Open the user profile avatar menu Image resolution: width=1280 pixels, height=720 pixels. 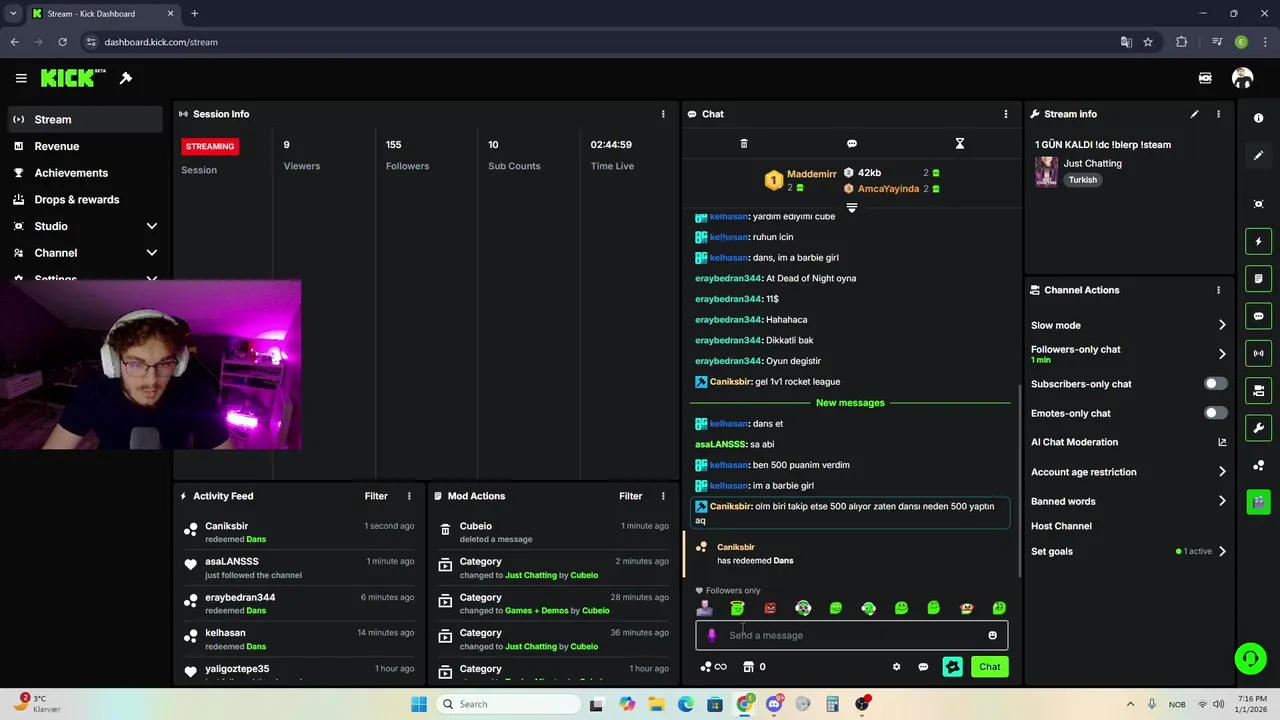(1242, 78)
